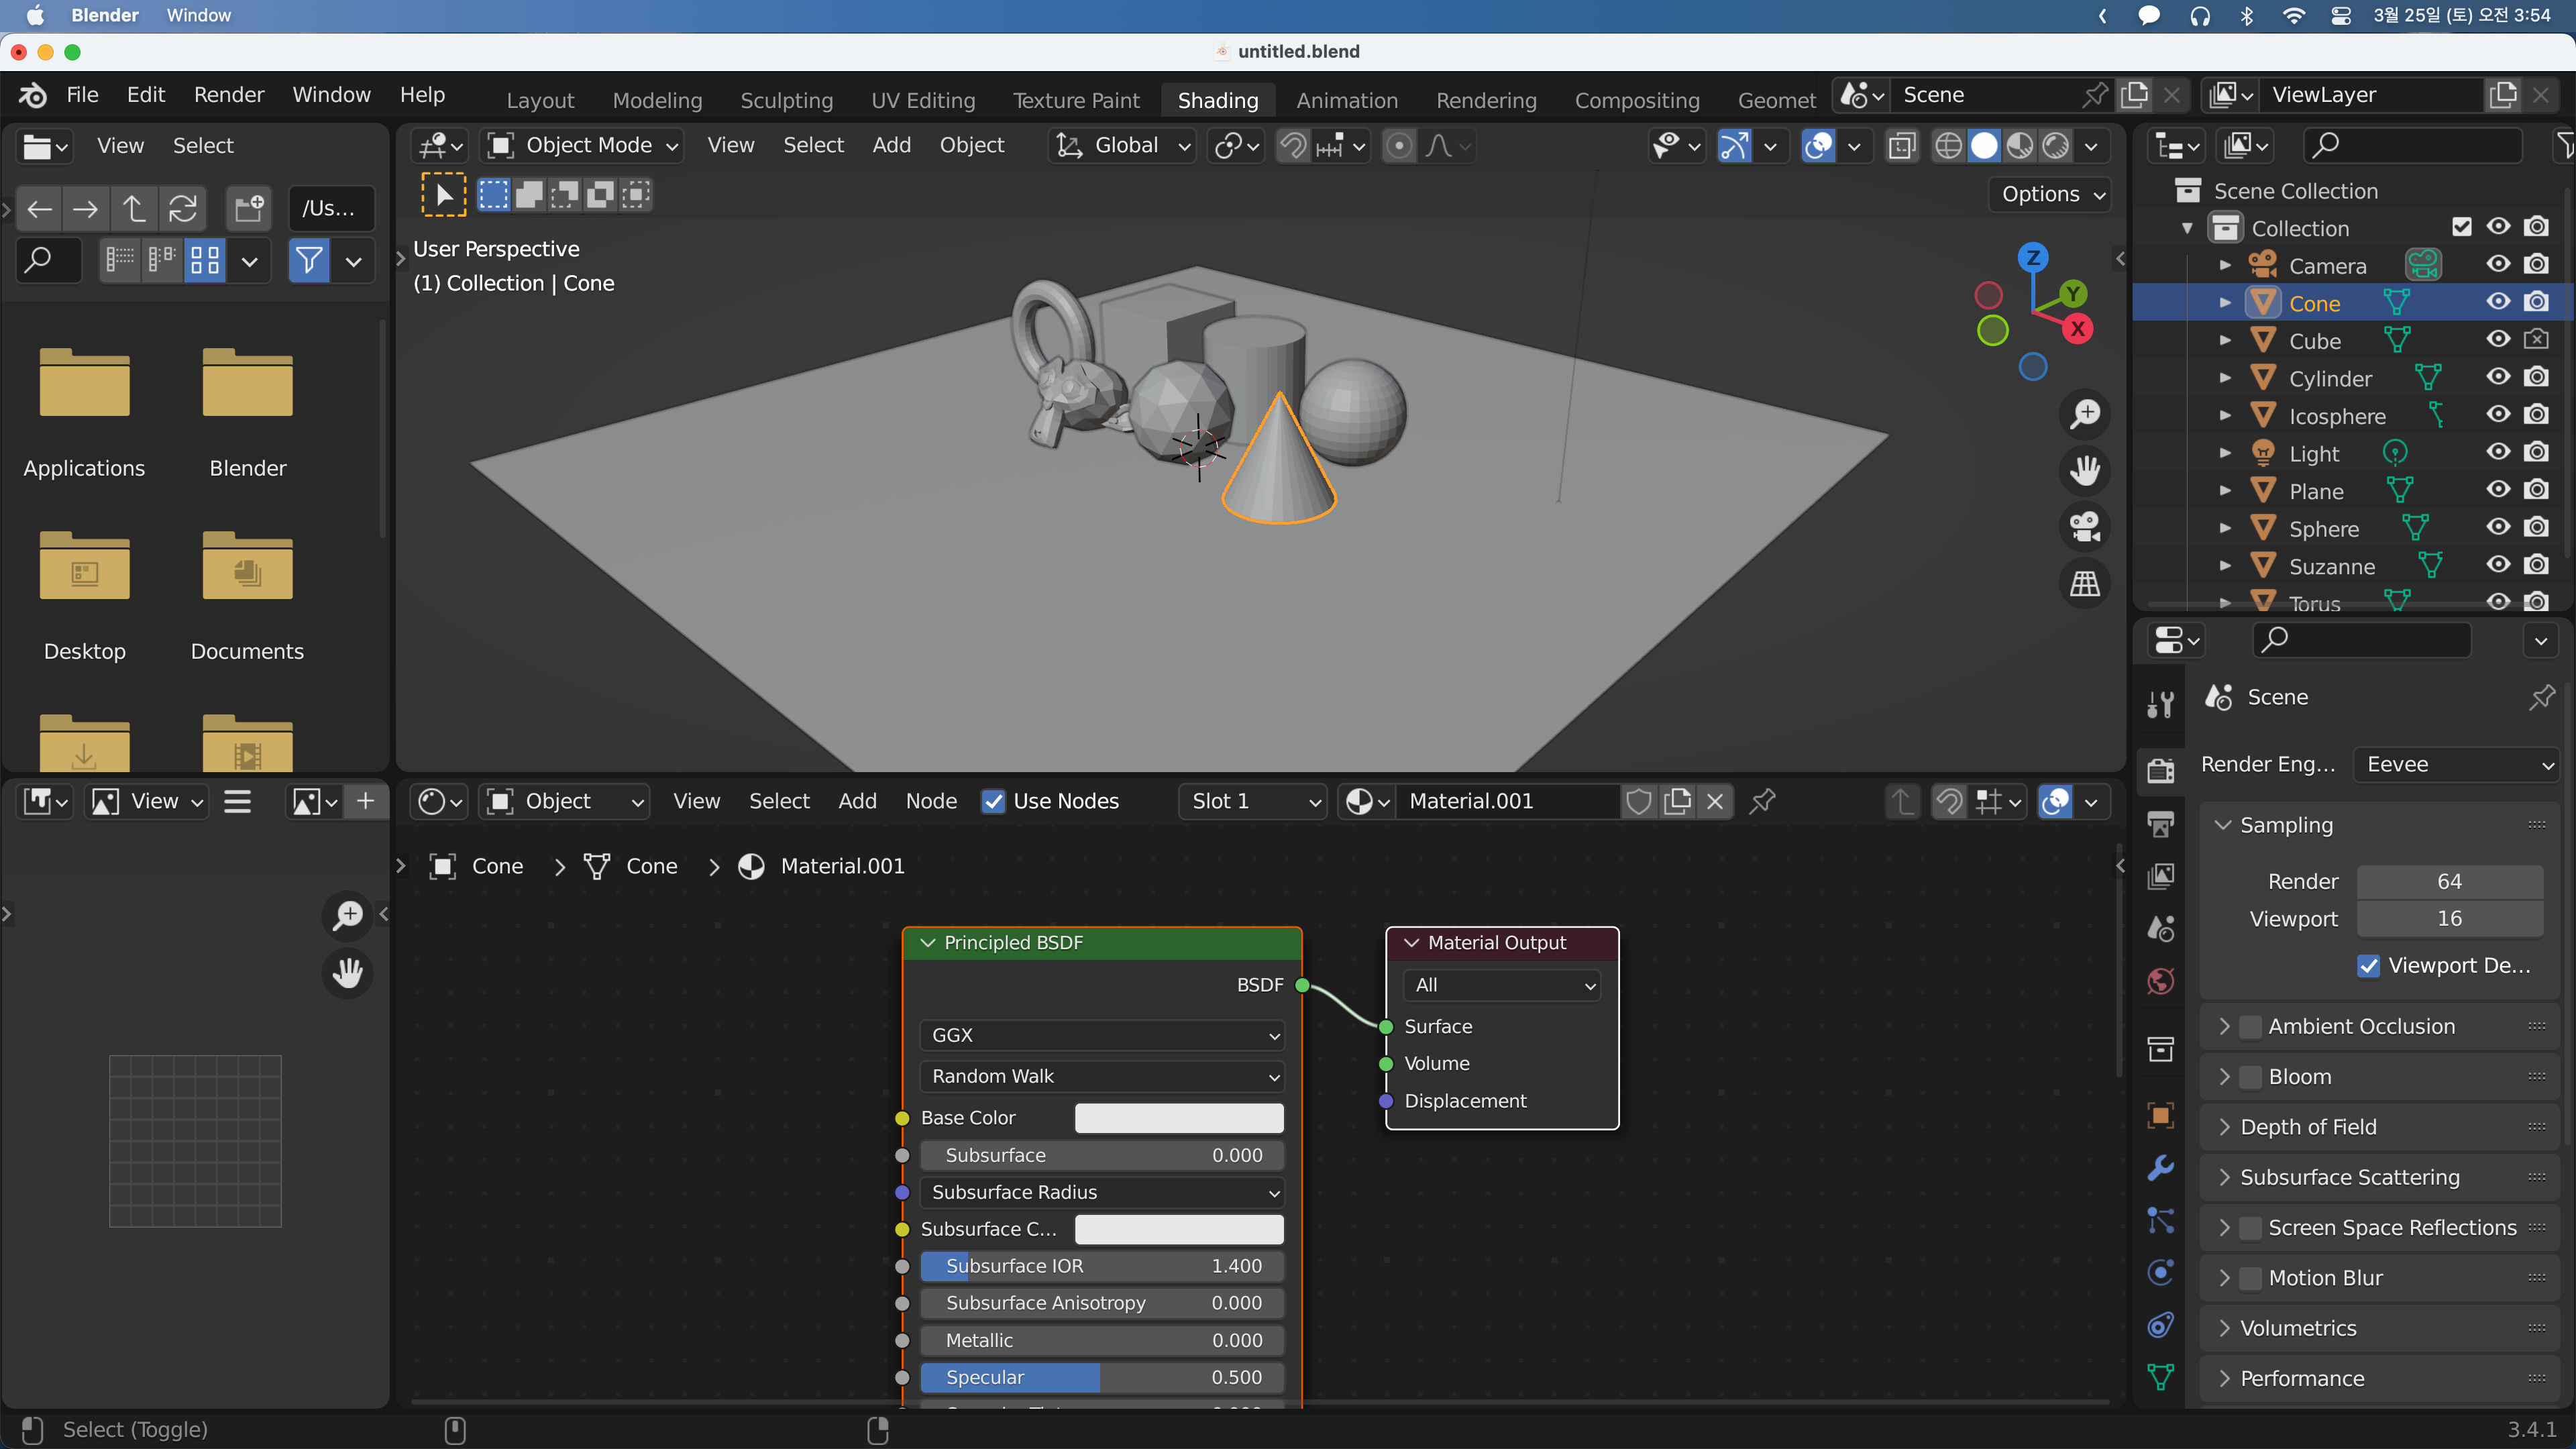
Task: Enable the Motion Blur checkbox
Action: (2250, 1277)
